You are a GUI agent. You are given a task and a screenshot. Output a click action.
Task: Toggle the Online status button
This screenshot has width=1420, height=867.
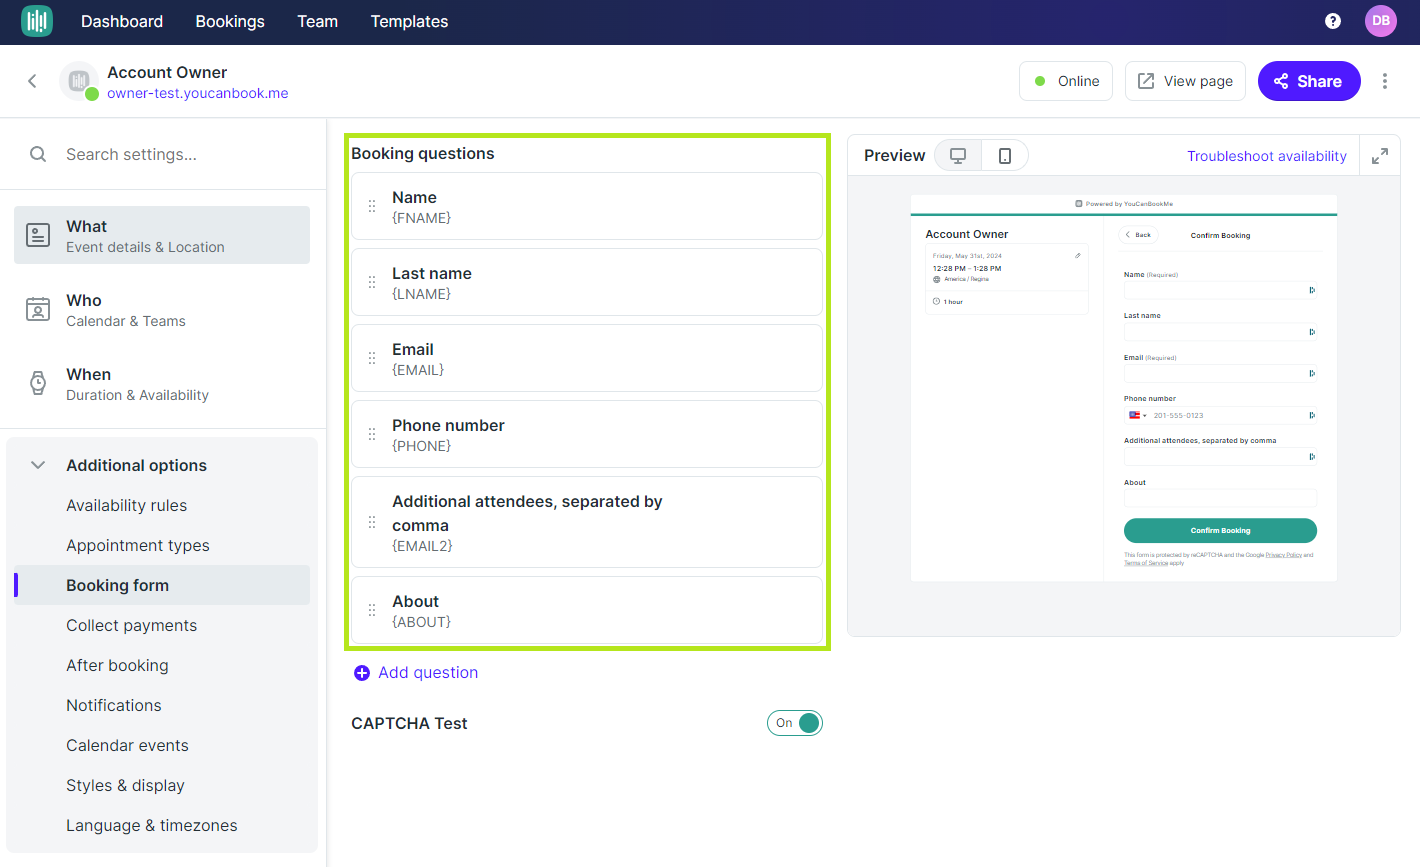1067,81
